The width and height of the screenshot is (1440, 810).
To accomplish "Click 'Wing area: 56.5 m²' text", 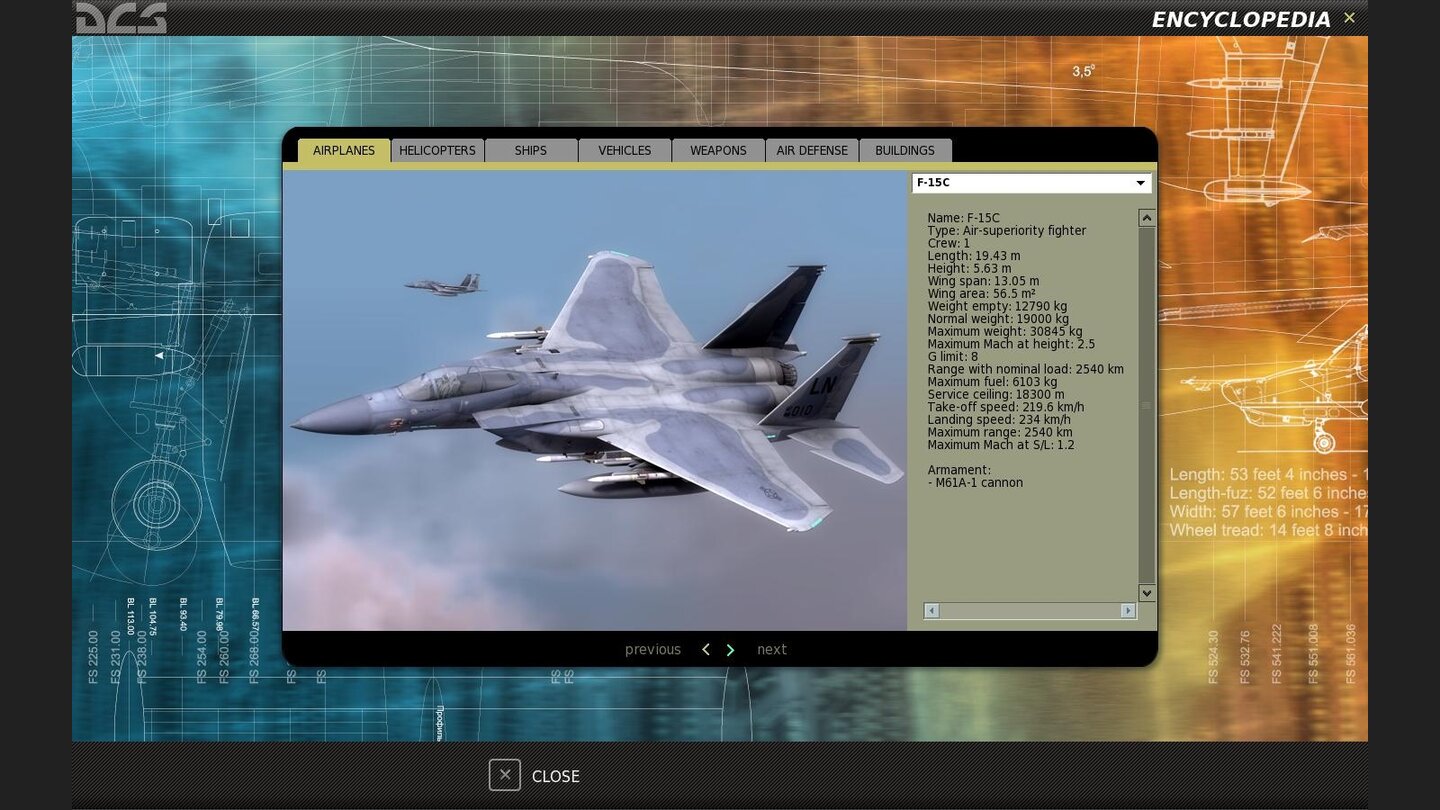I will pos(981,294).
